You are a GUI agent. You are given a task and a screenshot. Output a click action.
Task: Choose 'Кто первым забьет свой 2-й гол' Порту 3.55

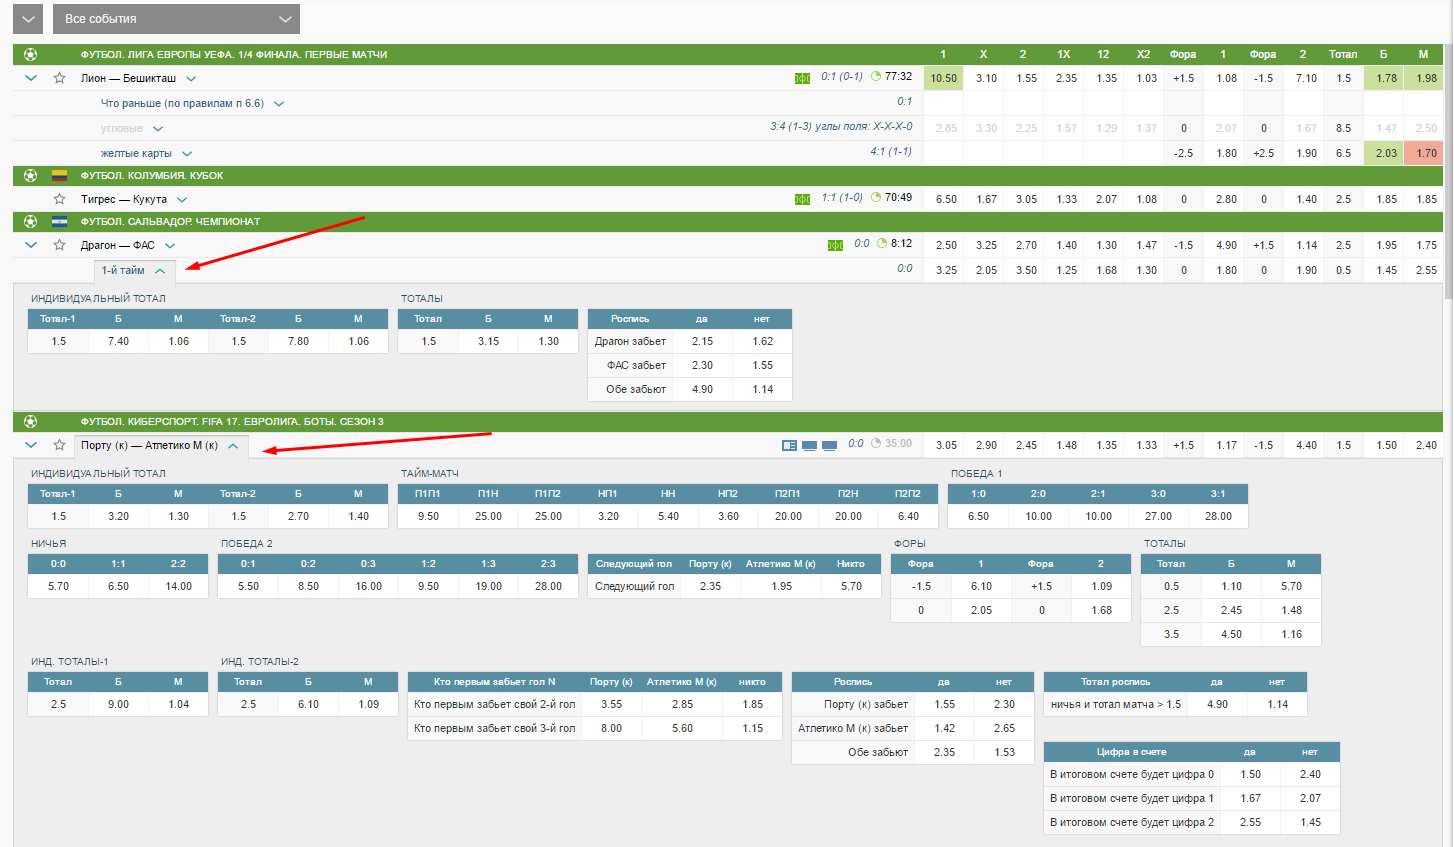(x=611, y=704)
